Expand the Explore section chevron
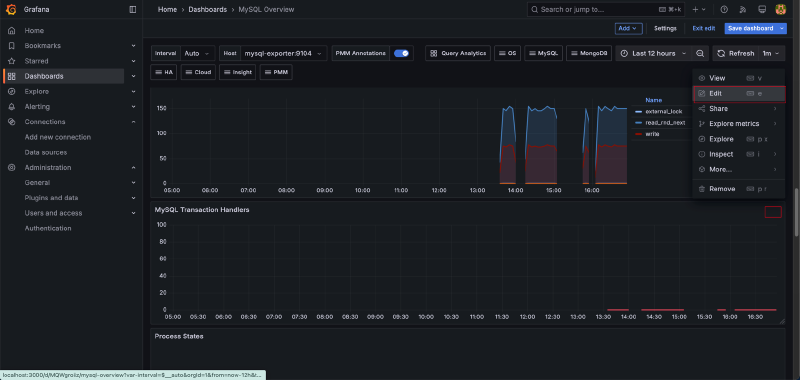 (x=133, y=91)
